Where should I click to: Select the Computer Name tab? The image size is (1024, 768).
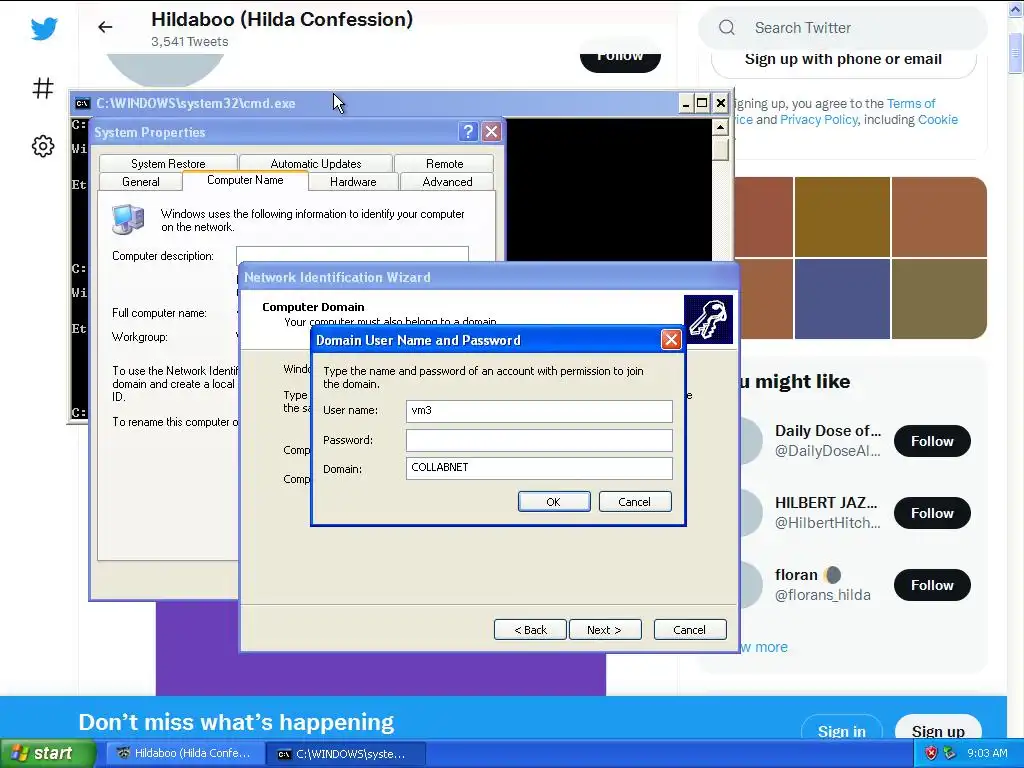245,180
